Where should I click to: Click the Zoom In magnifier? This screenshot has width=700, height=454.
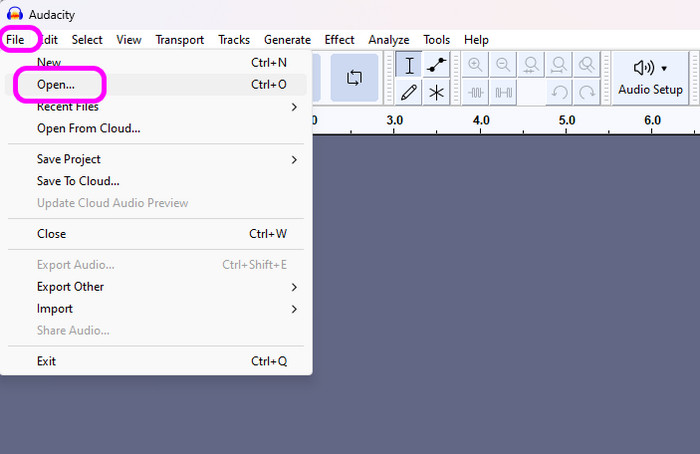tap(475, 65)
